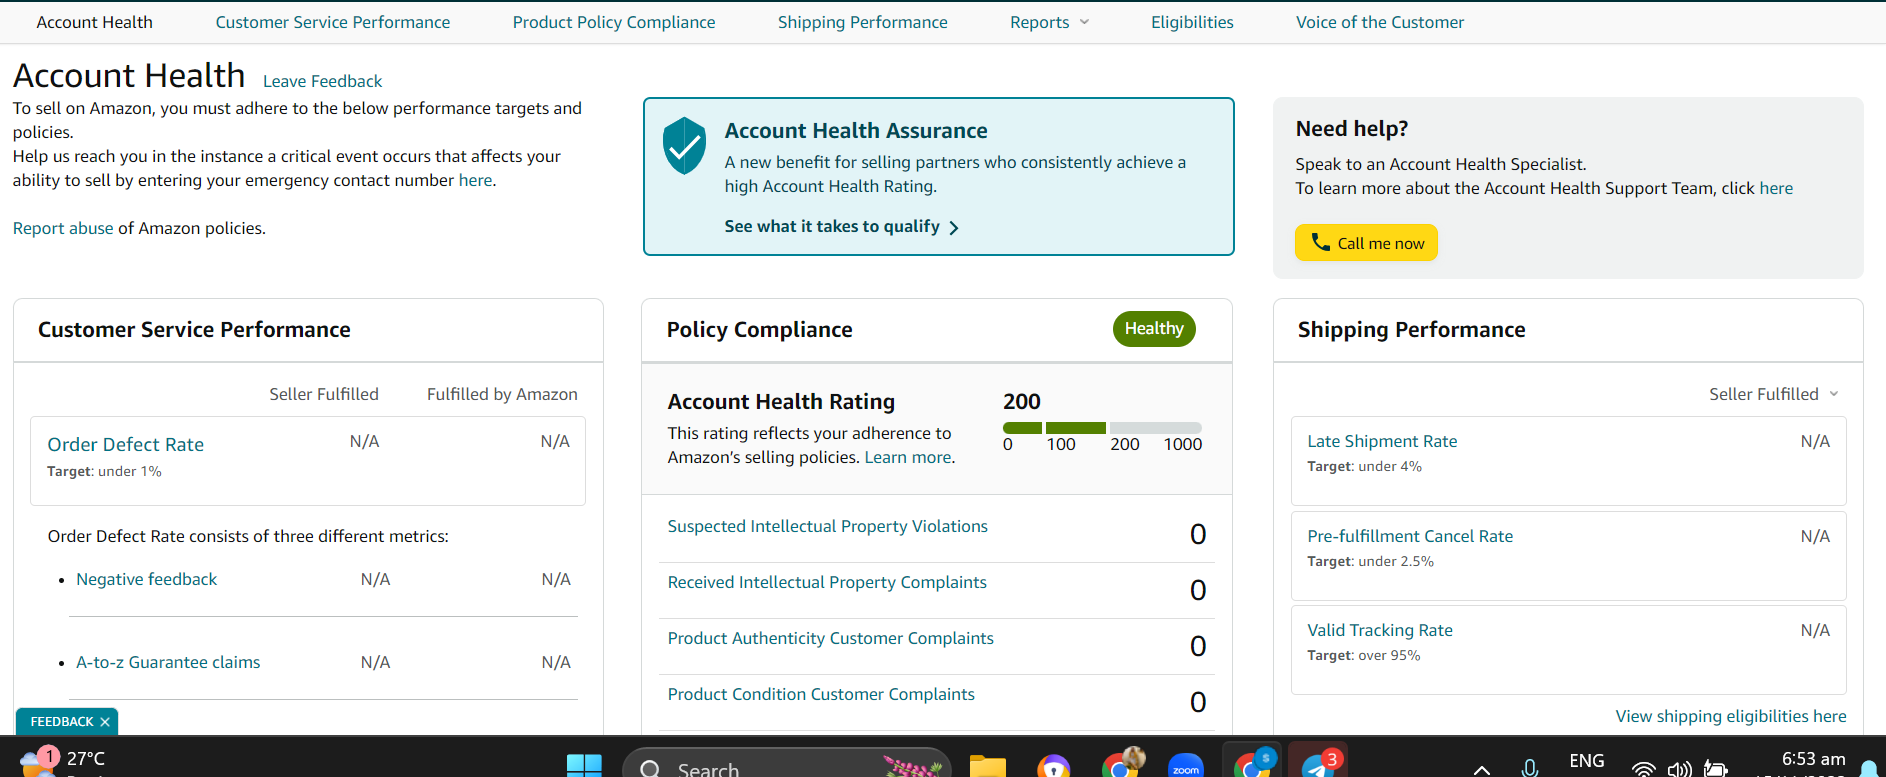Click the 'Fulfilled by Amazon' column header
The height and width of the screenshot is (777, 1886).
coord(502,394)
